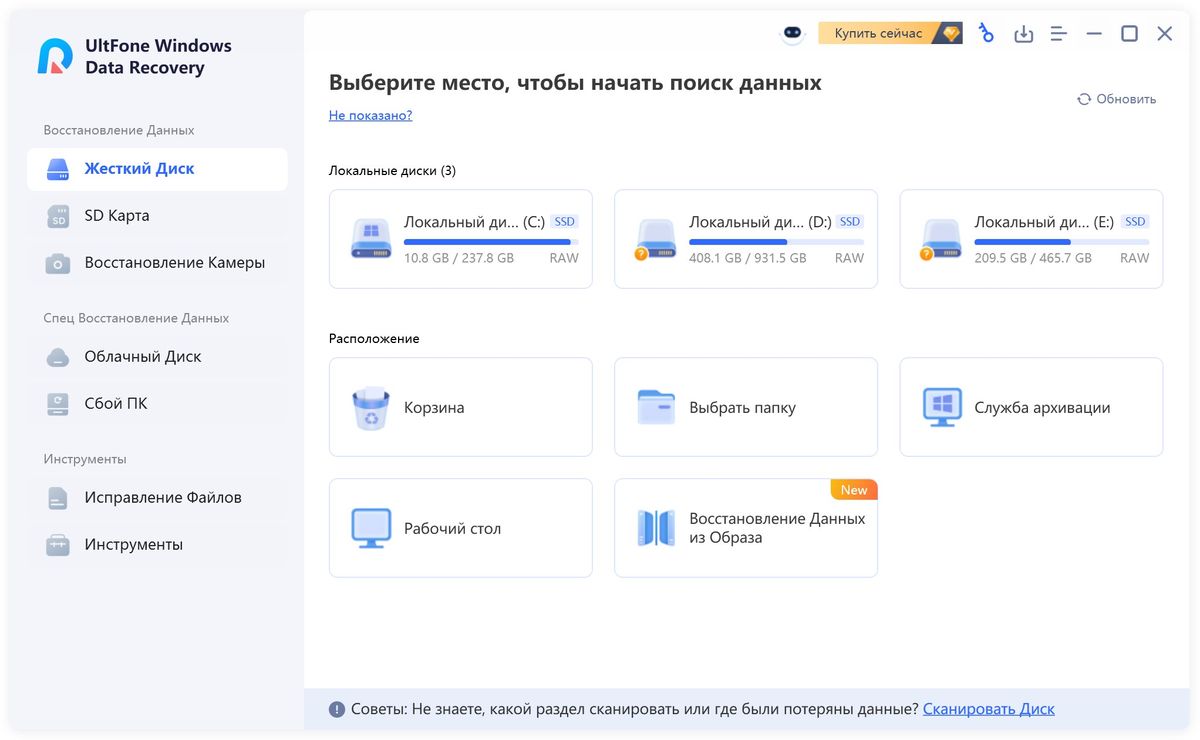The image size is (1200, 740).
Task: Follow the Сканировать Диск link
Action: click(988, 709)
